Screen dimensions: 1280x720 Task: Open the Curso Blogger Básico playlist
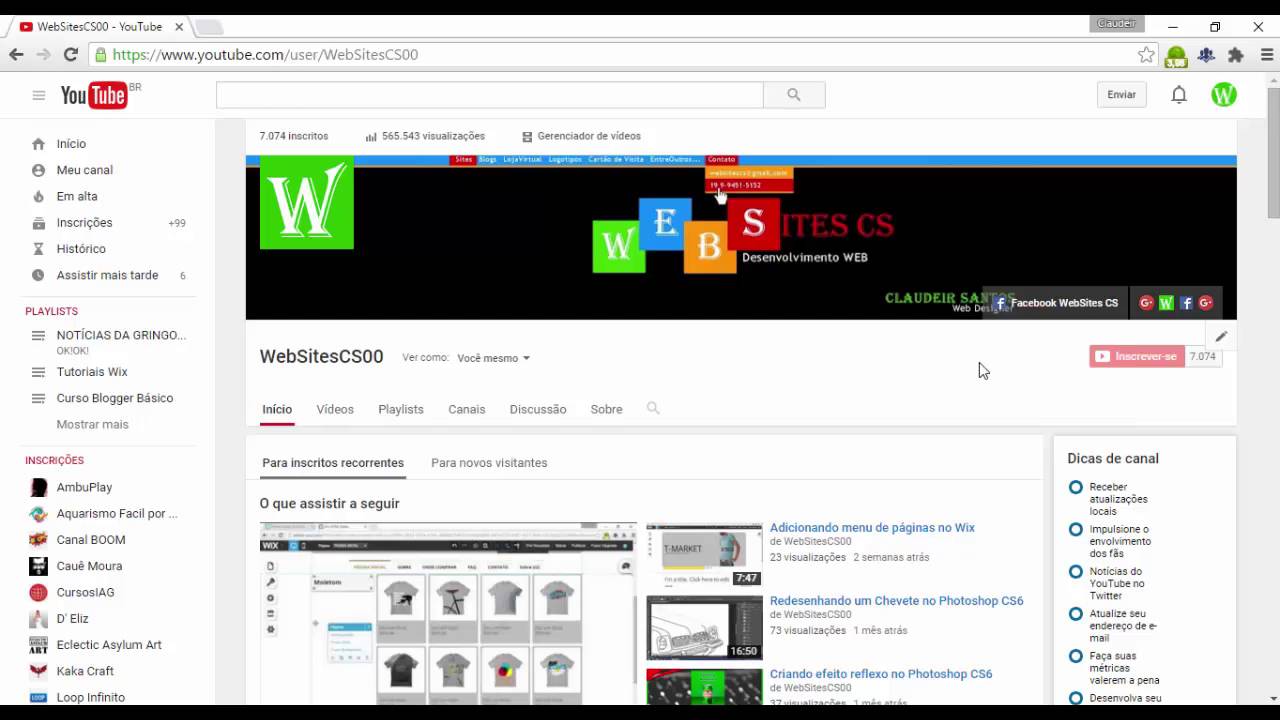pyautogui.click(x=115, y=398)
